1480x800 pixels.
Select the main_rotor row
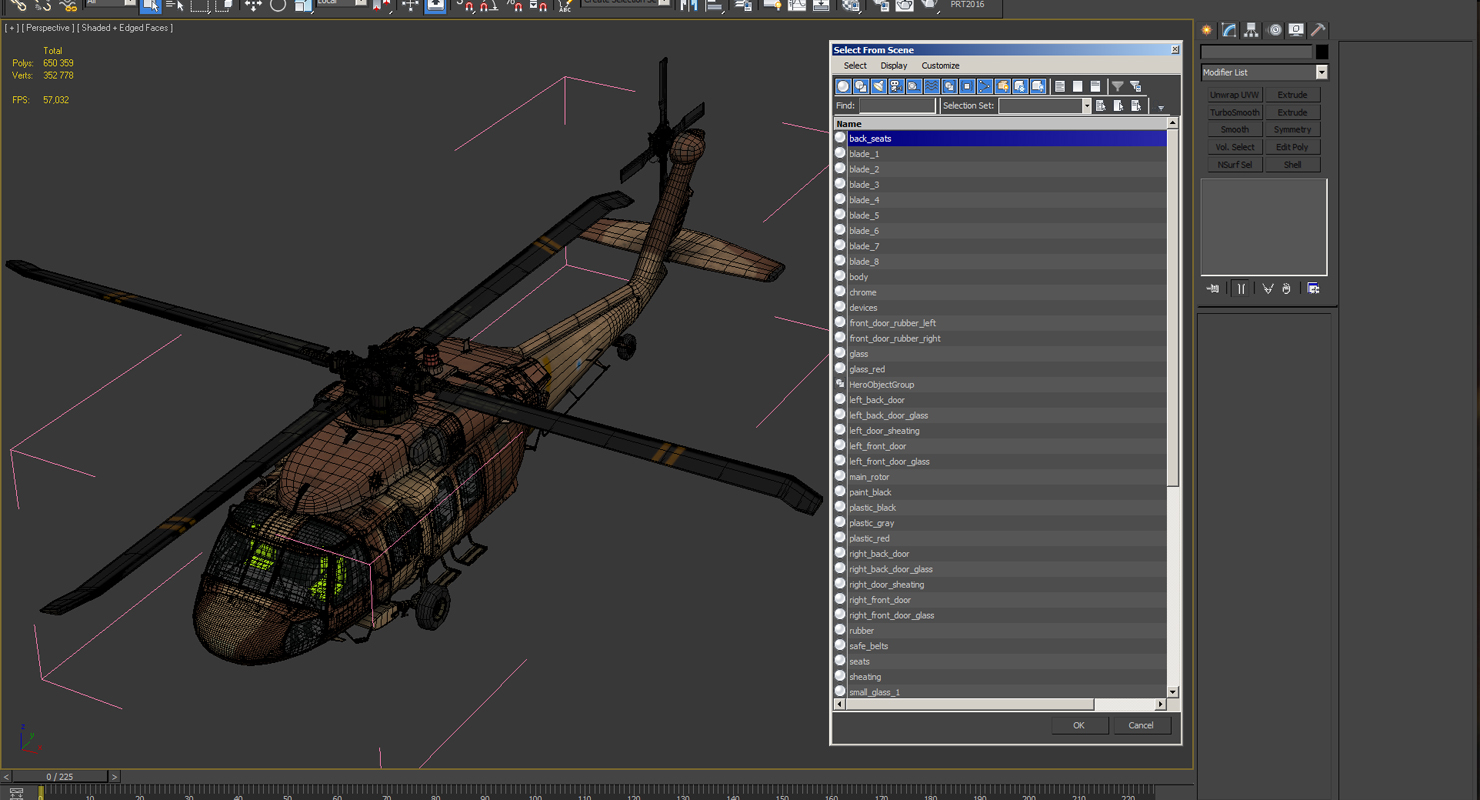(x=1000, y=477)
